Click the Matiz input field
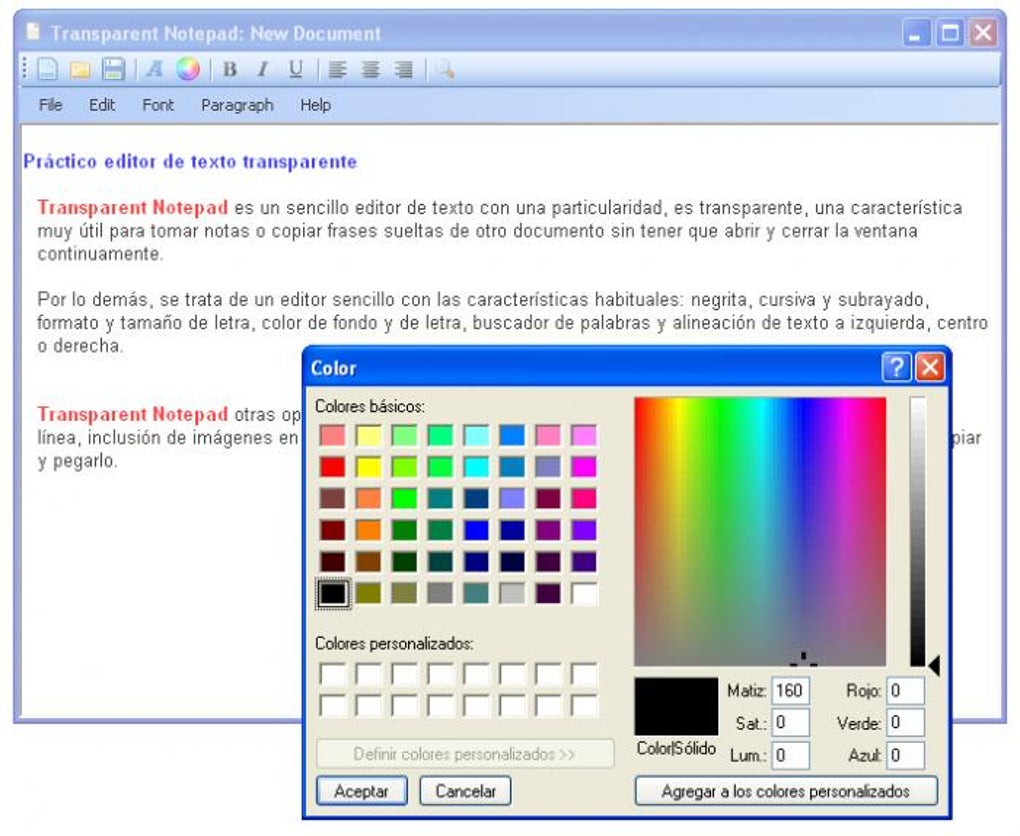1020x836 pixels. coord(790,690)
